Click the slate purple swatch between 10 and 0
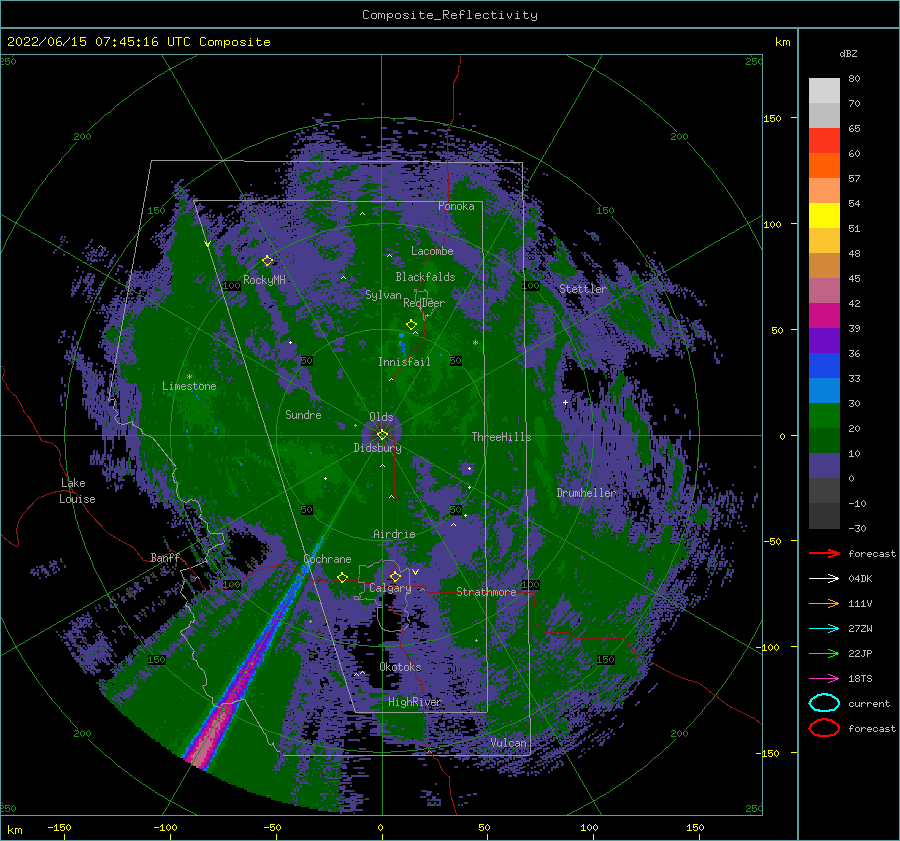Image resolution: width=900 pixels, height=841 pixels. (x=824, y=466)
